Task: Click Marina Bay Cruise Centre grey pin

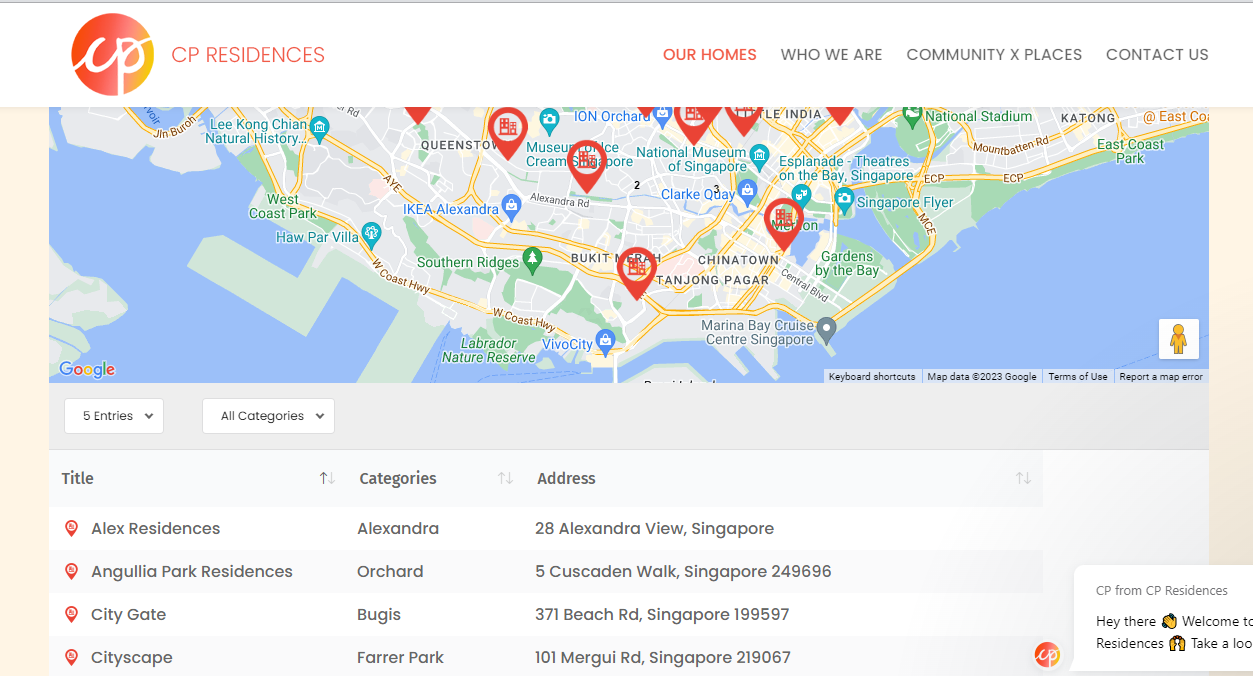Action: [x=825, y=329]
